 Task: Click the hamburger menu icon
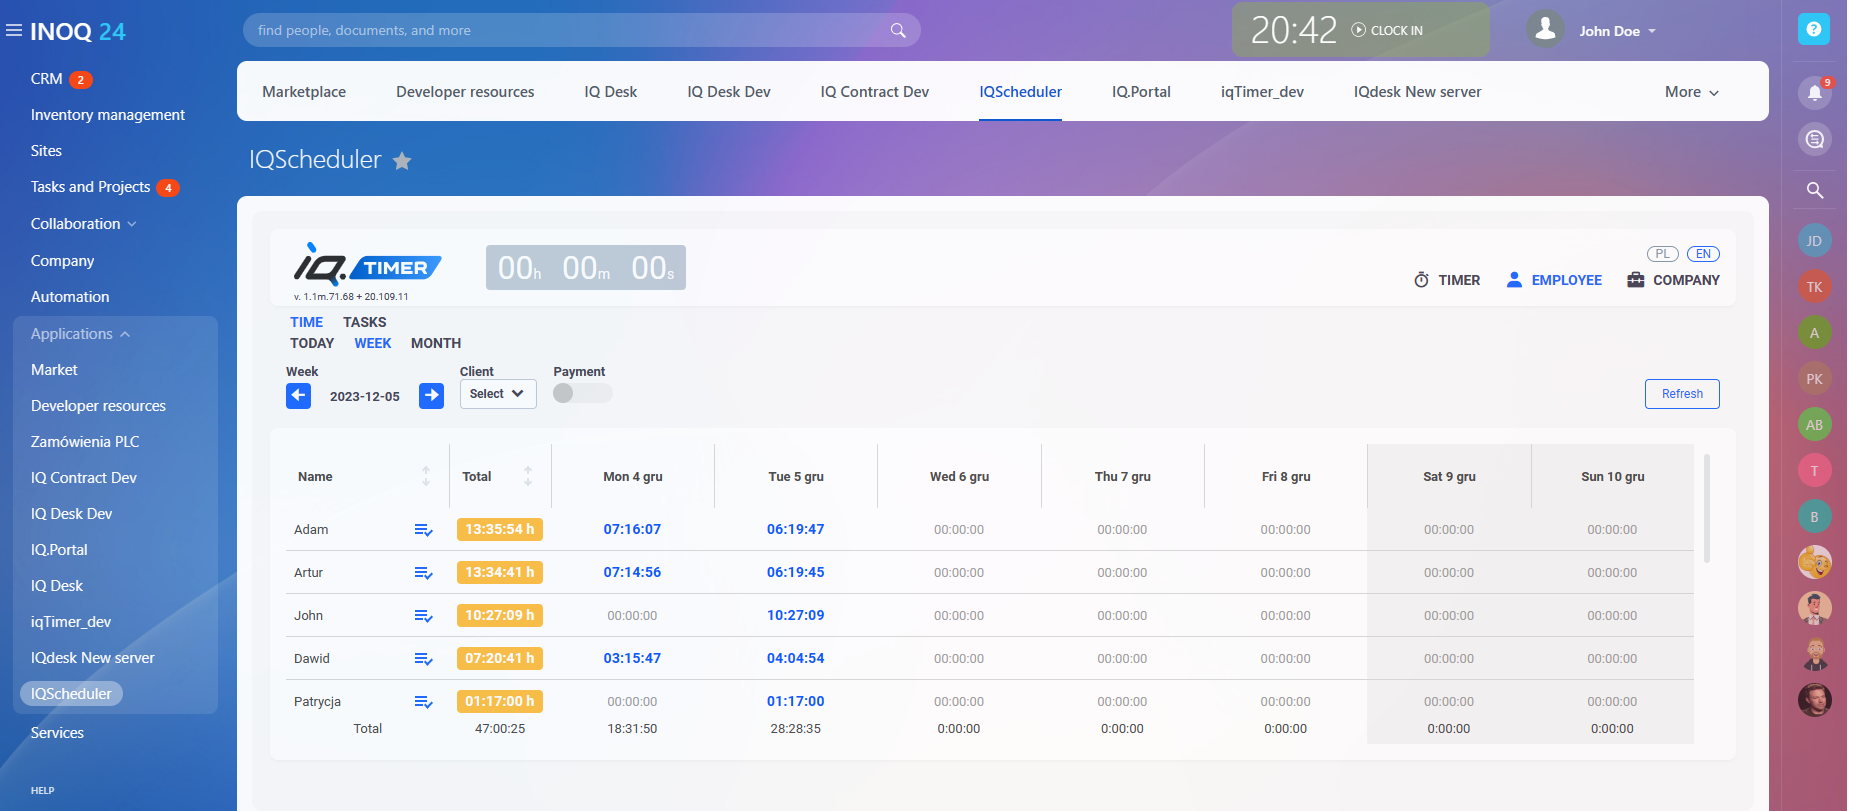pos(14,31)
